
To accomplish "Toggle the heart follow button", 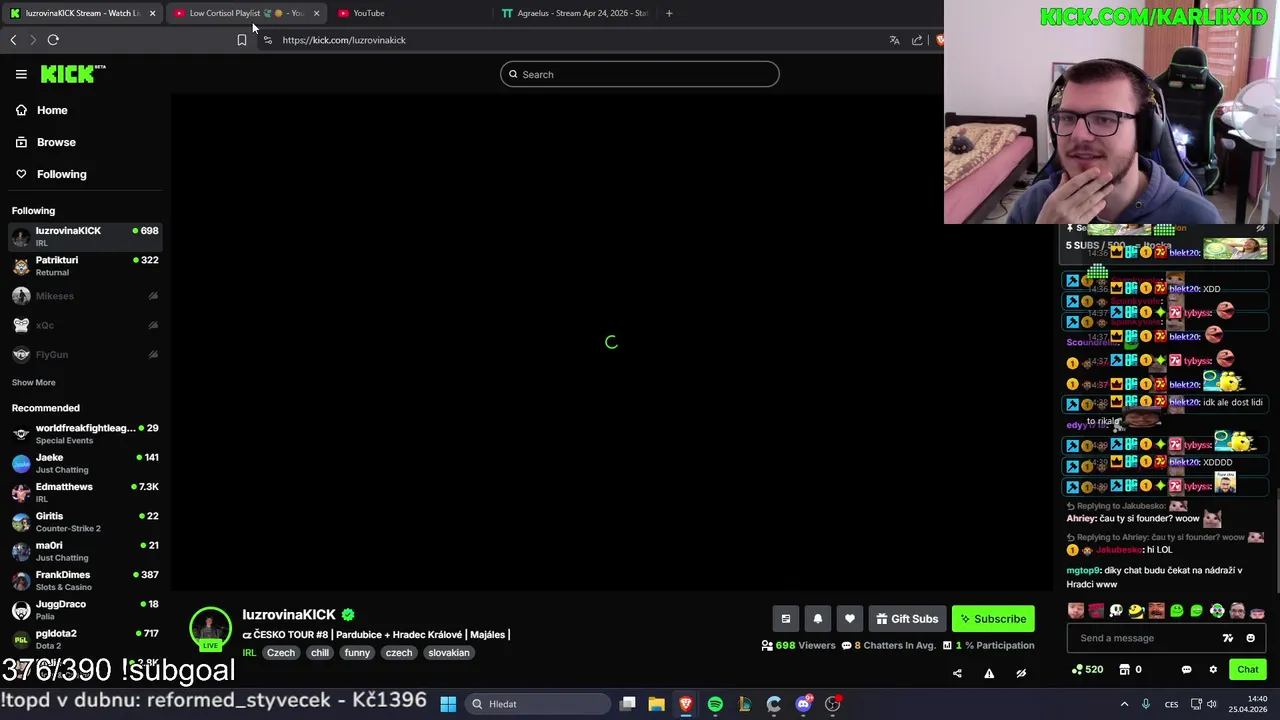I will (x=850, y=619).
